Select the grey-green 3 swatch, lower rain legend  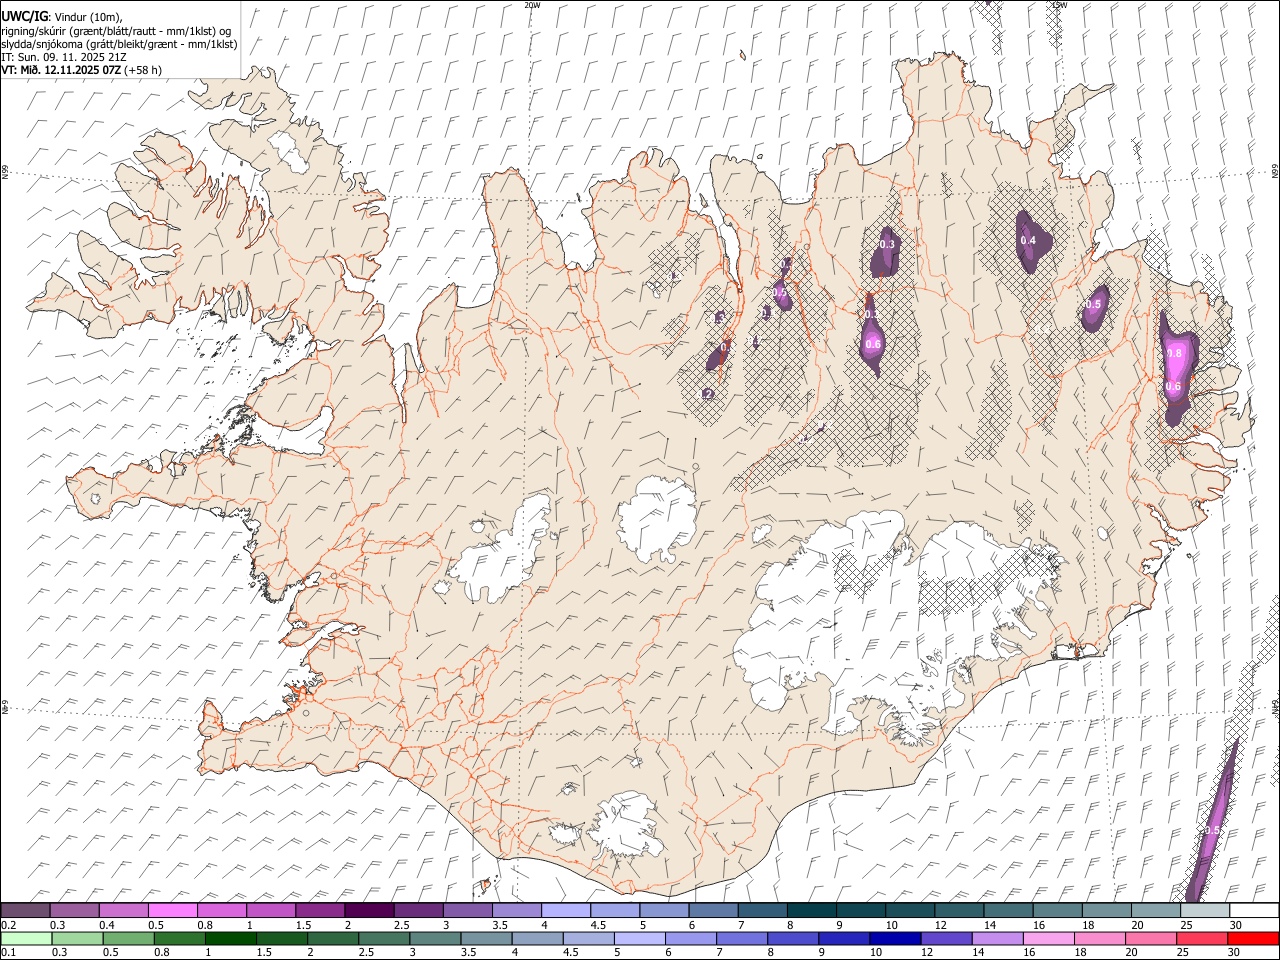click(435, 938)
